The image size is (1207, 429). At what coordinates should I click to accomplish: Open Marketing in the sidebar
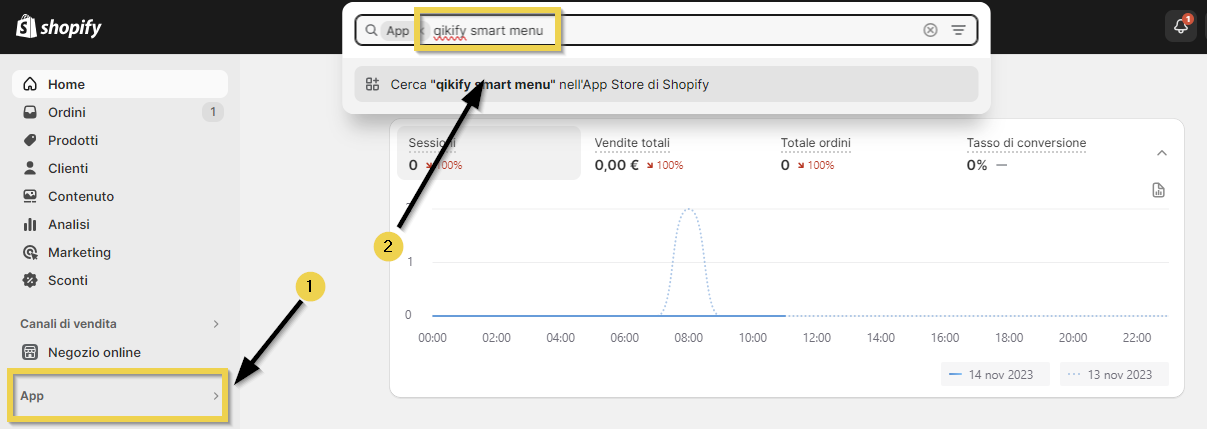click(79, 252)
